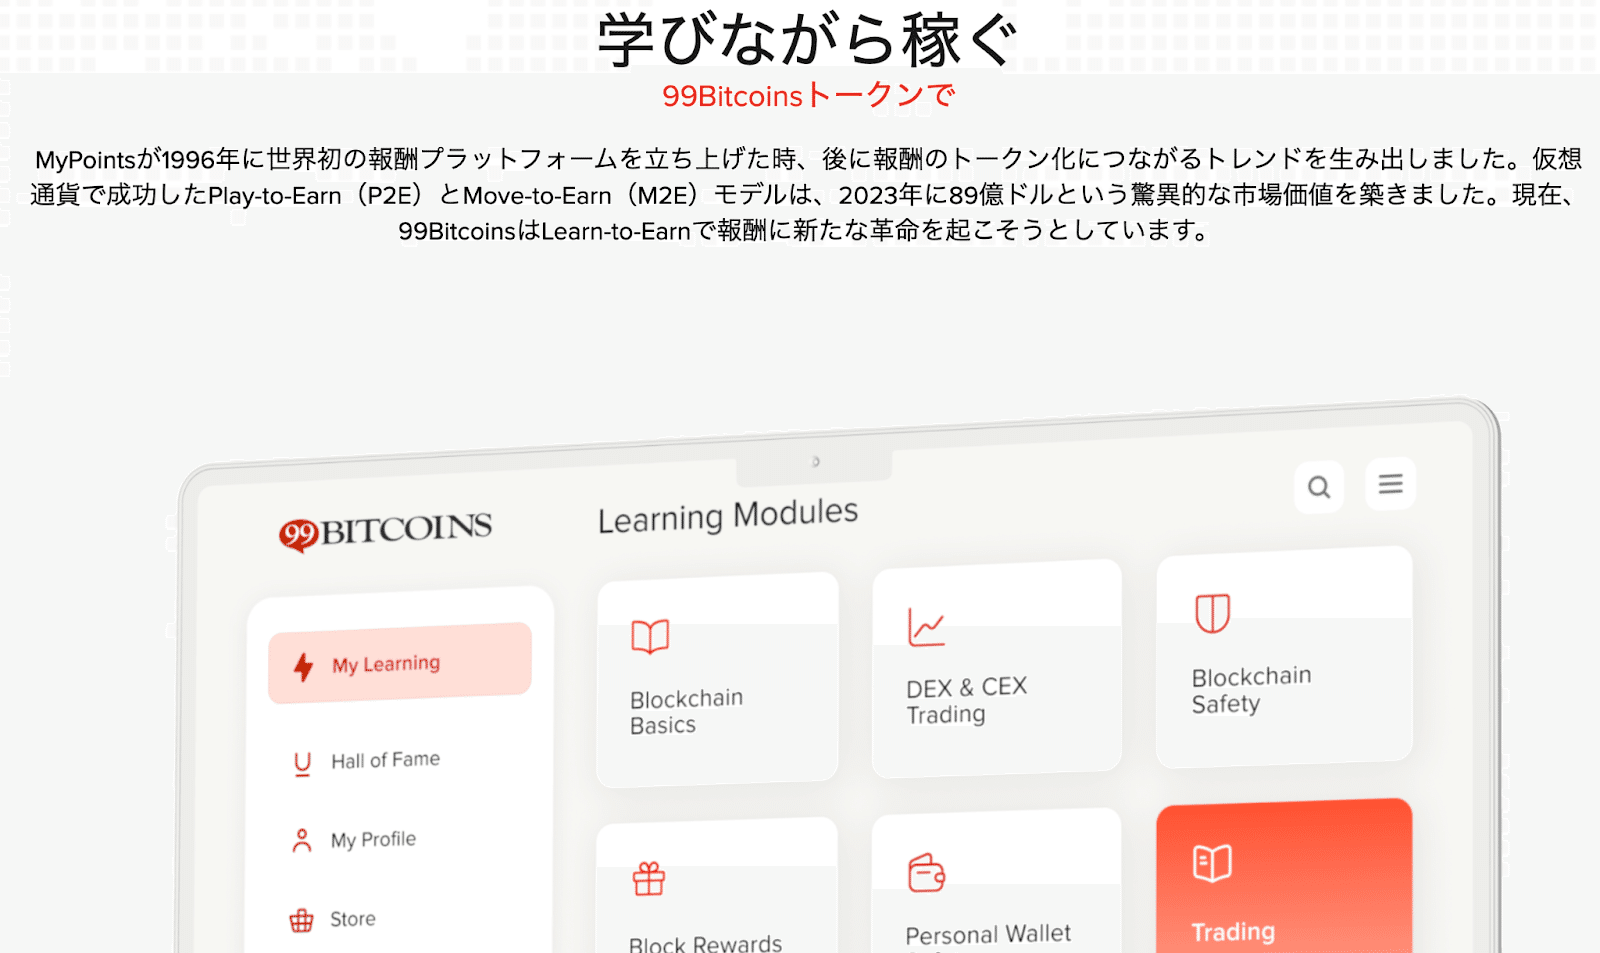Click the Store basket icon
Screen dimensions: 1600x953
301,920
